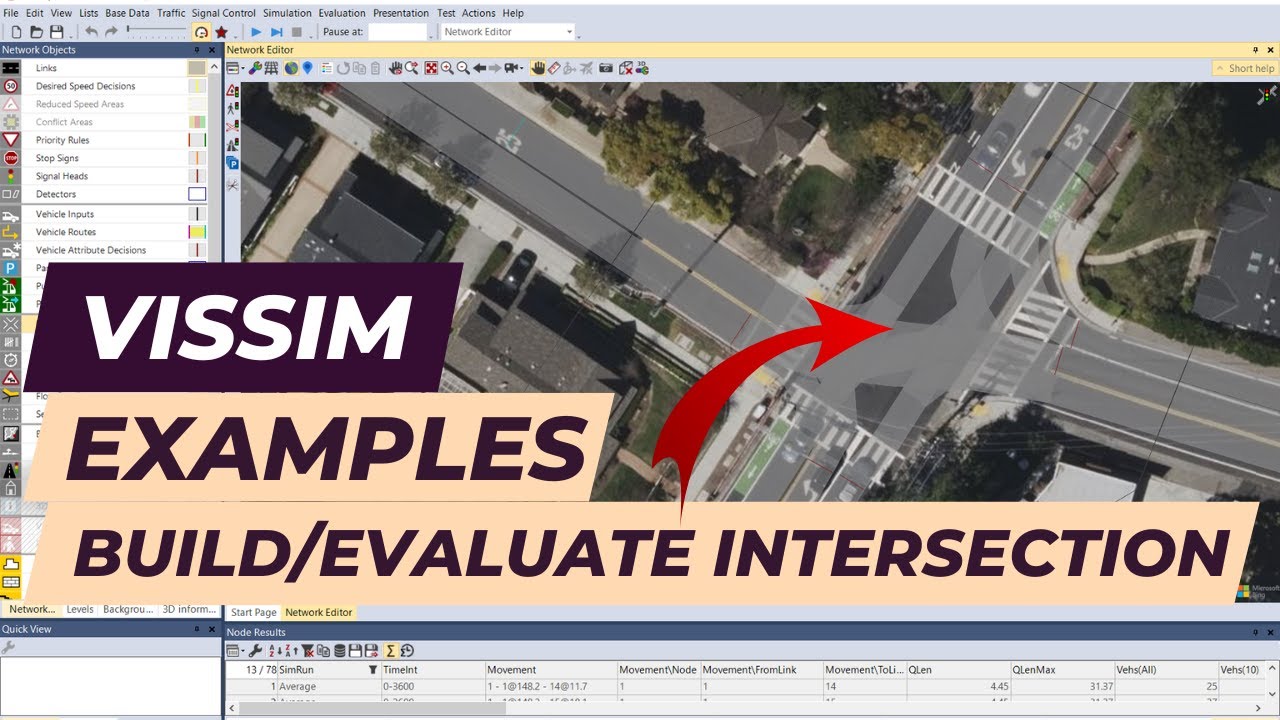Open the Simulation menu
This screenshot has height=720, width=1280.
pos(287,13)
